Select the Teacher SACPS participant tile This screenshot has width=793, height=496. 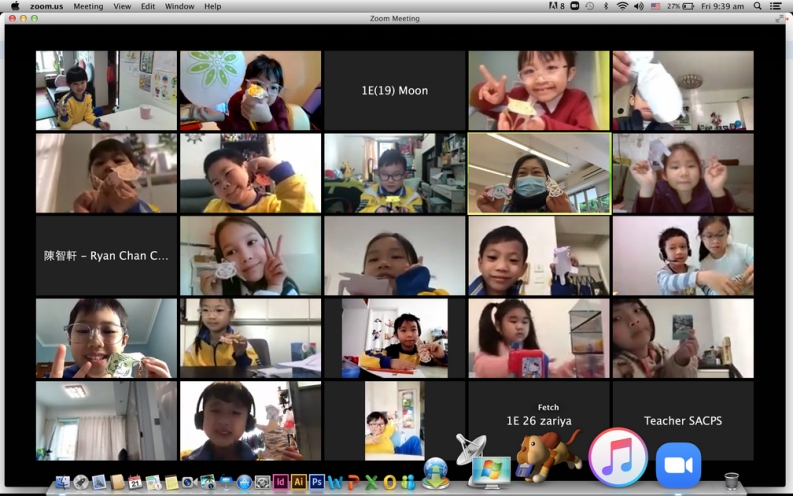(683, 420)
